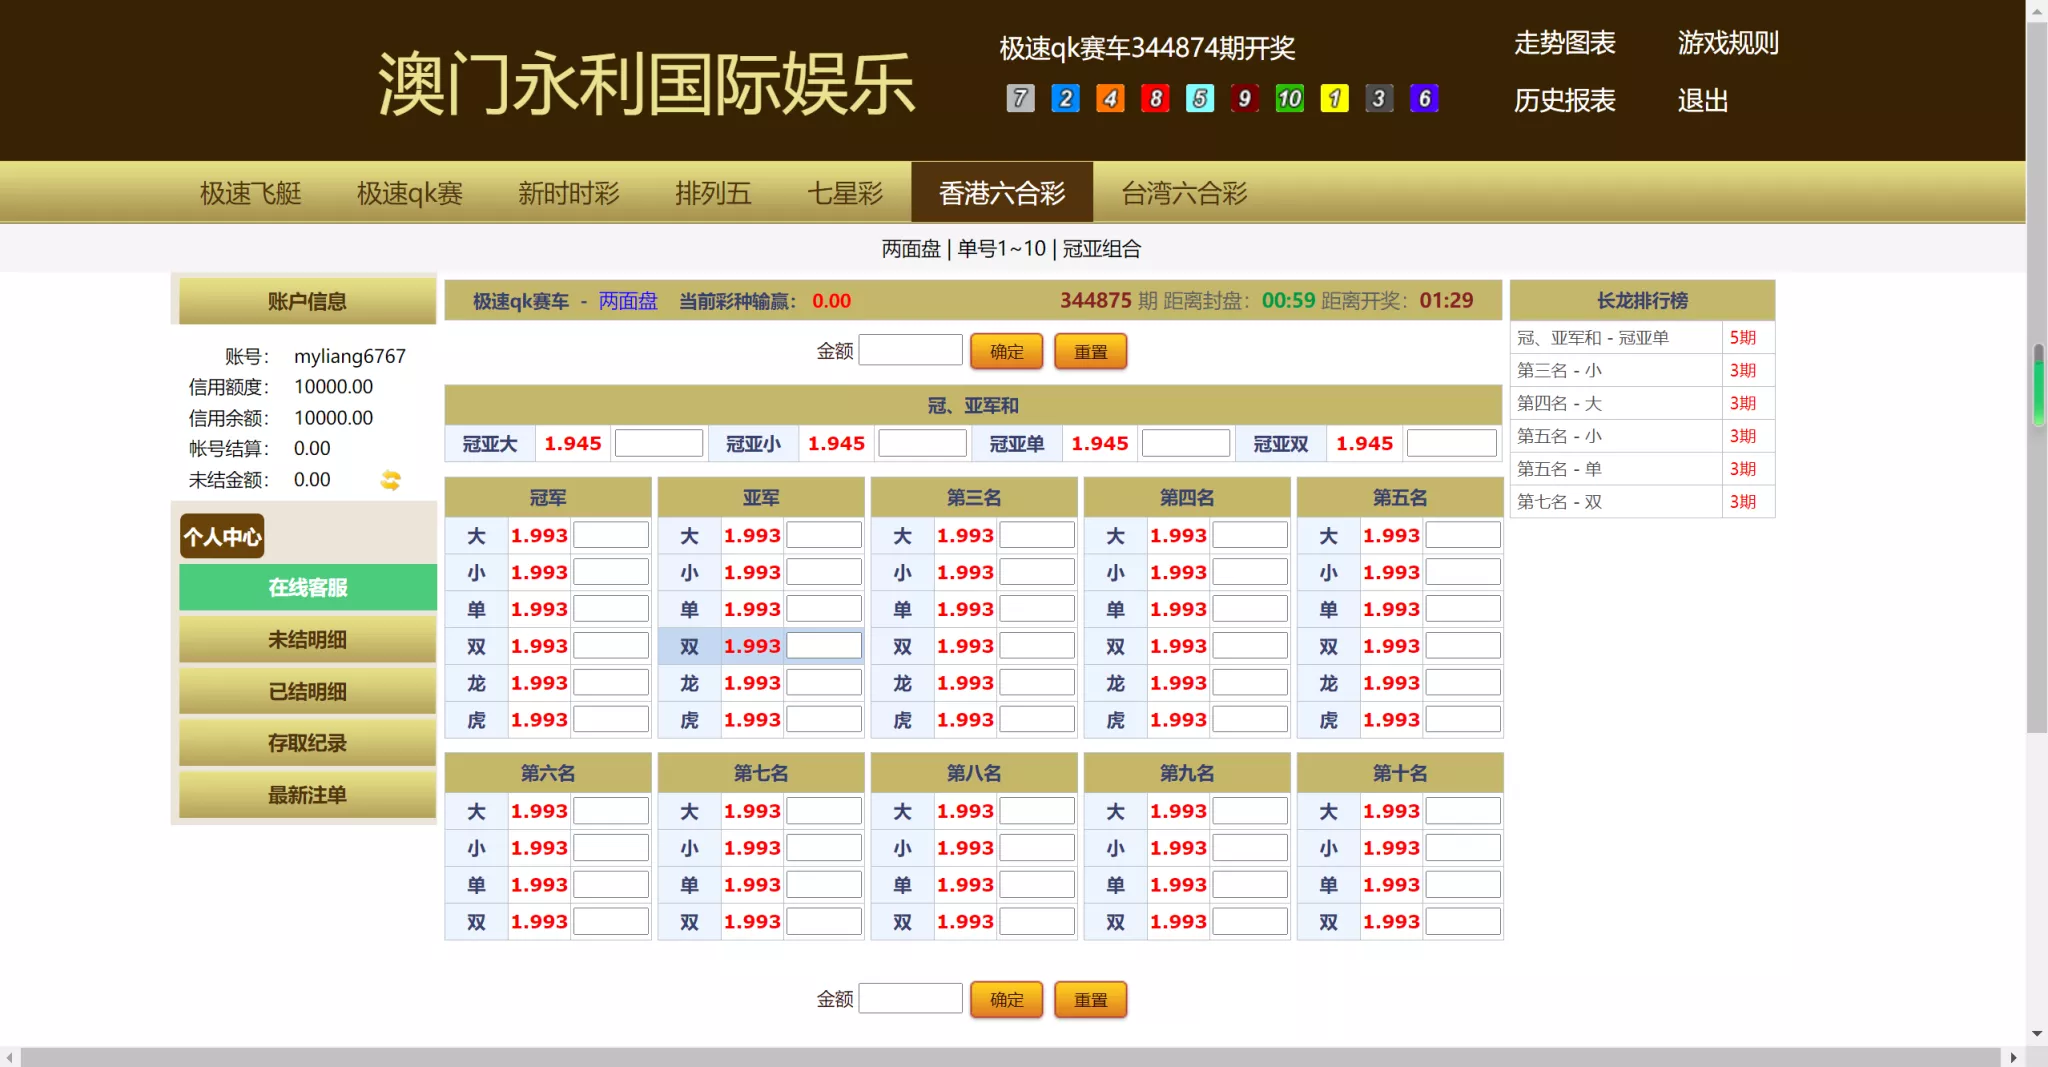Select the red number 8 ball
This screenshot has width=2048, height=1067.
pos(1155,98)
